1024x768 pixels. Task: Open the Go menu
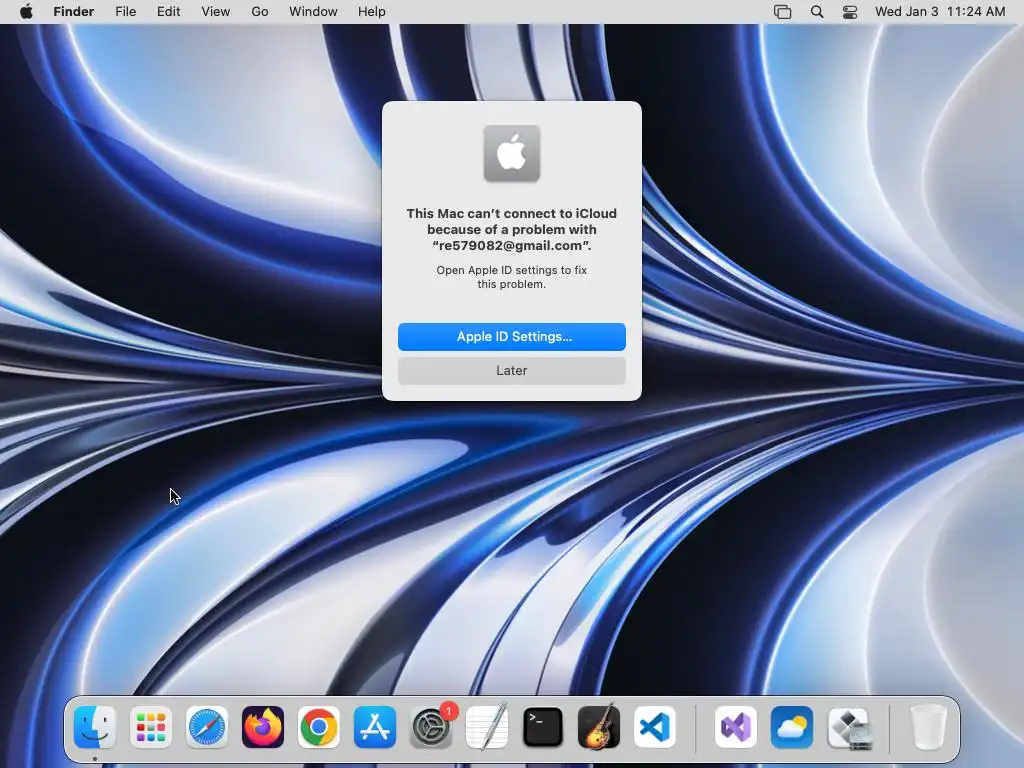(x=260, y=11)
